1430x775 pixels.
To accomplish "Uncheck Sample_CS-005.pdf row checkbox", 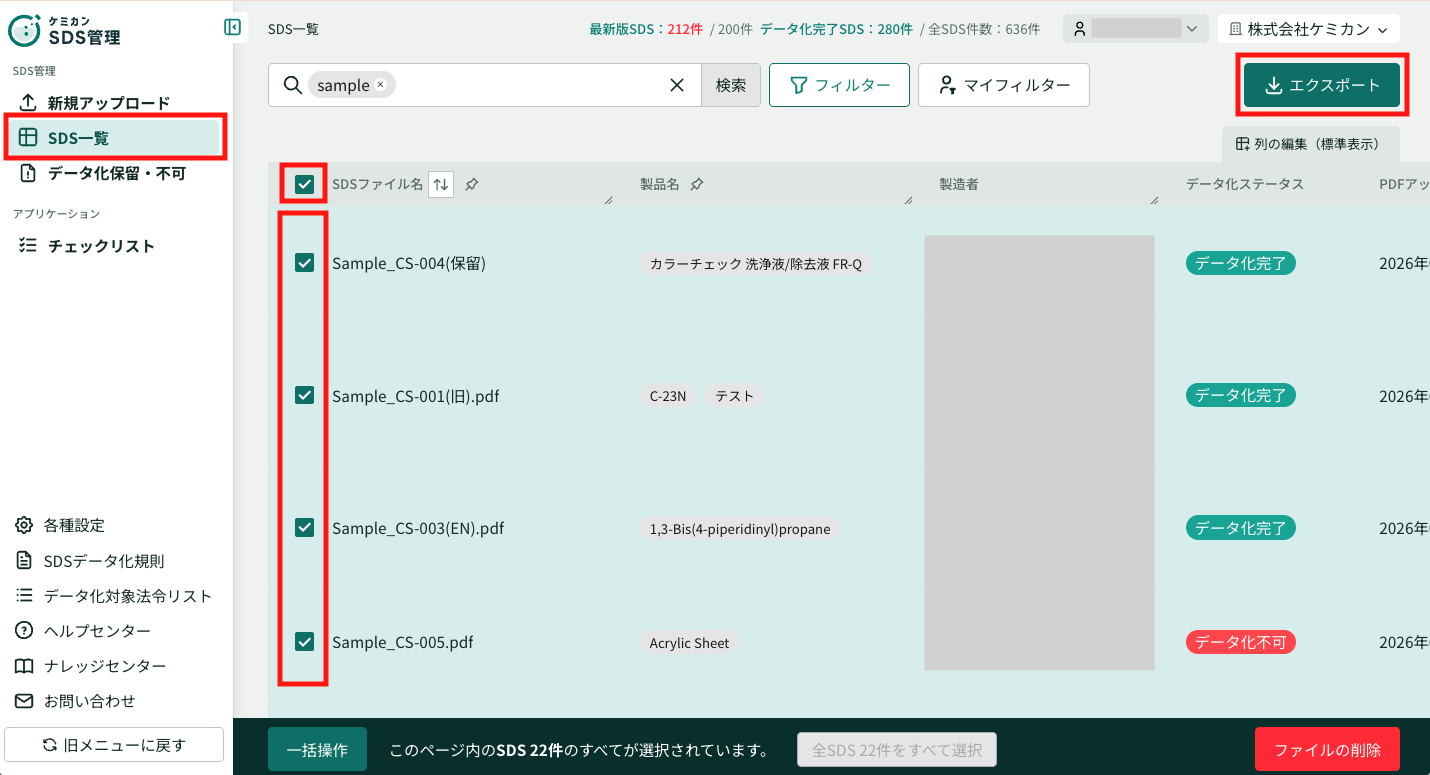I will click(305, 642).
